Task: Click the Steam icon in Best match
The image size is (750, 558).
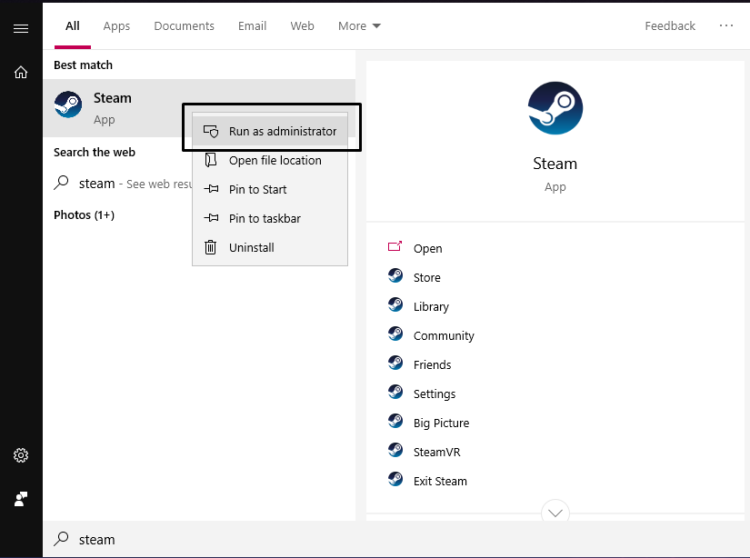Action: click(68, 106)
